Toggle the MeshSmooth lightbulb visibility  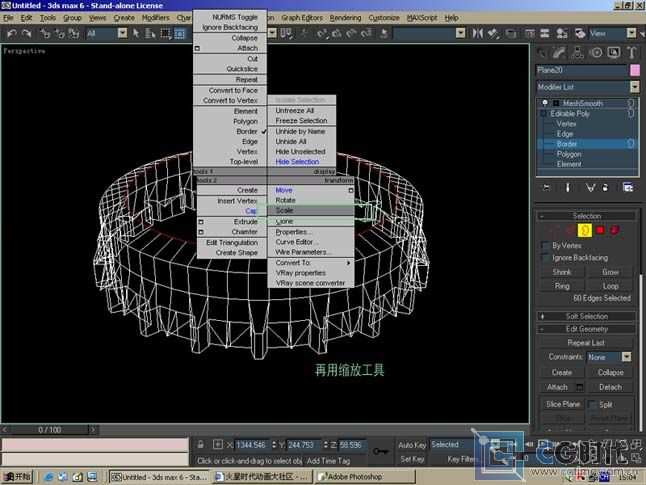pyautogui.click(x=545, y=103)
